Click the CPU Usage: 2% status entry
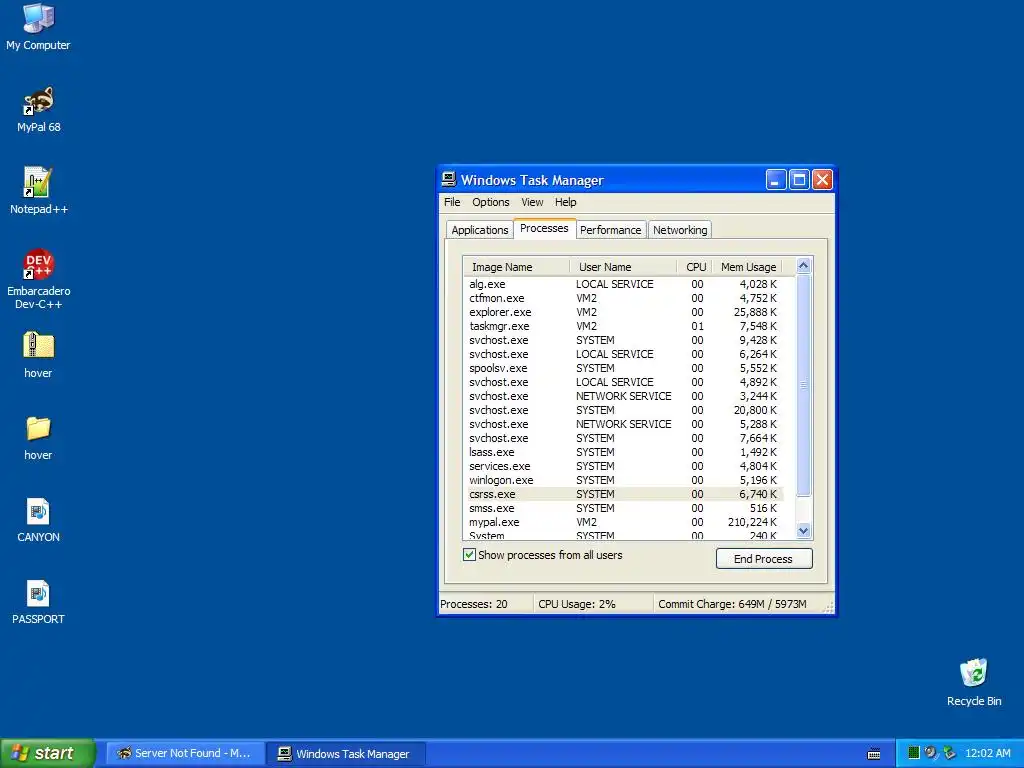1024x768 pixels. pyautogui.click(x=593, y=604)
